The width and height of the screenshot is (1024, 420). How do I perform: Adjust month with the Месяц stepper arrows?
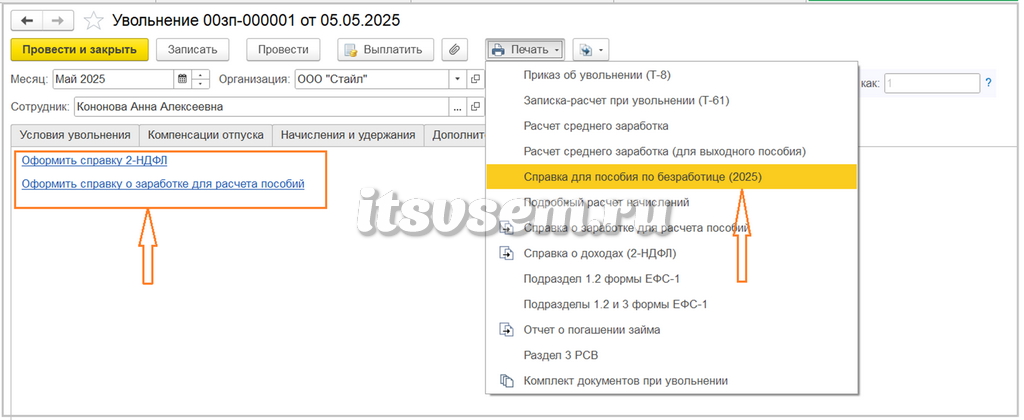click(x=200, y=80)
